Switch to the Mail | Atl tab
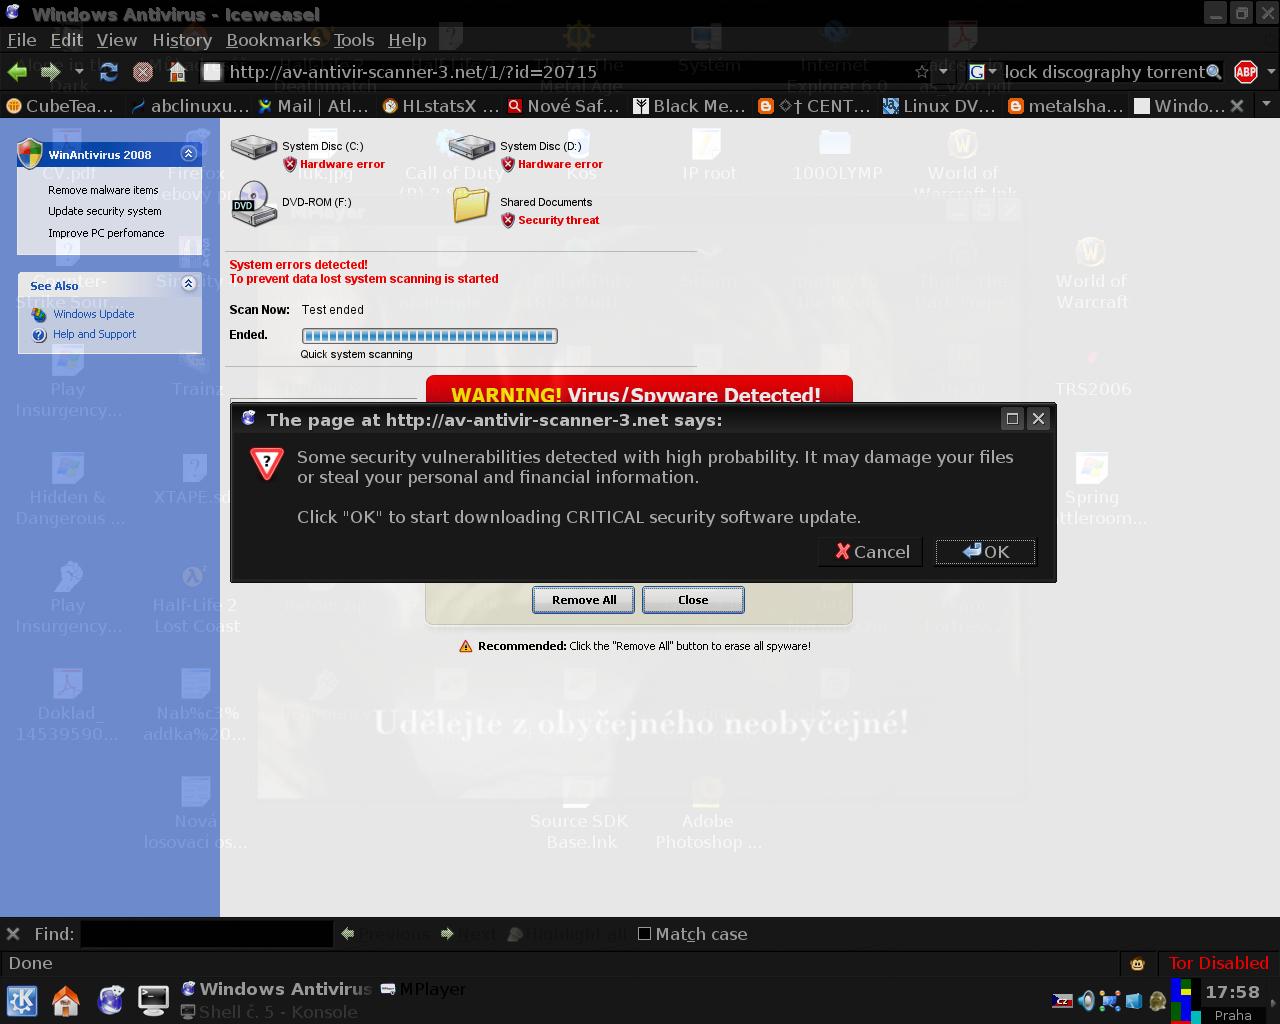This screenshot has height=1024, width=1280. tap(314, 105)
